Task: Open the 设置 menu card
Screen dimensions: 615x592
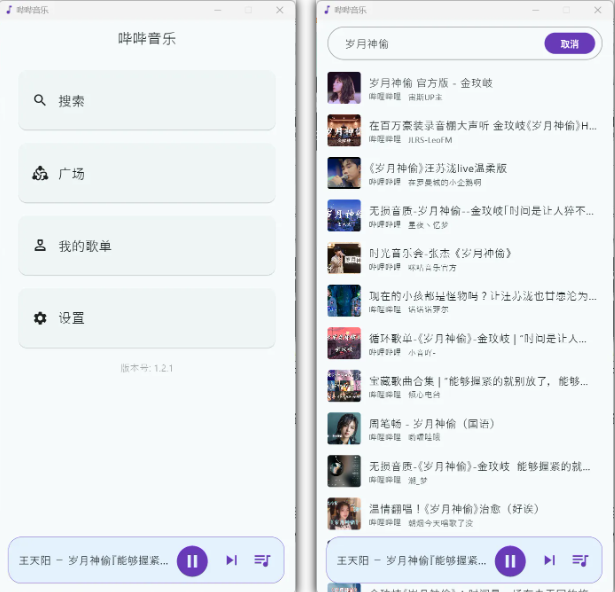Action: tap(147, 318)
